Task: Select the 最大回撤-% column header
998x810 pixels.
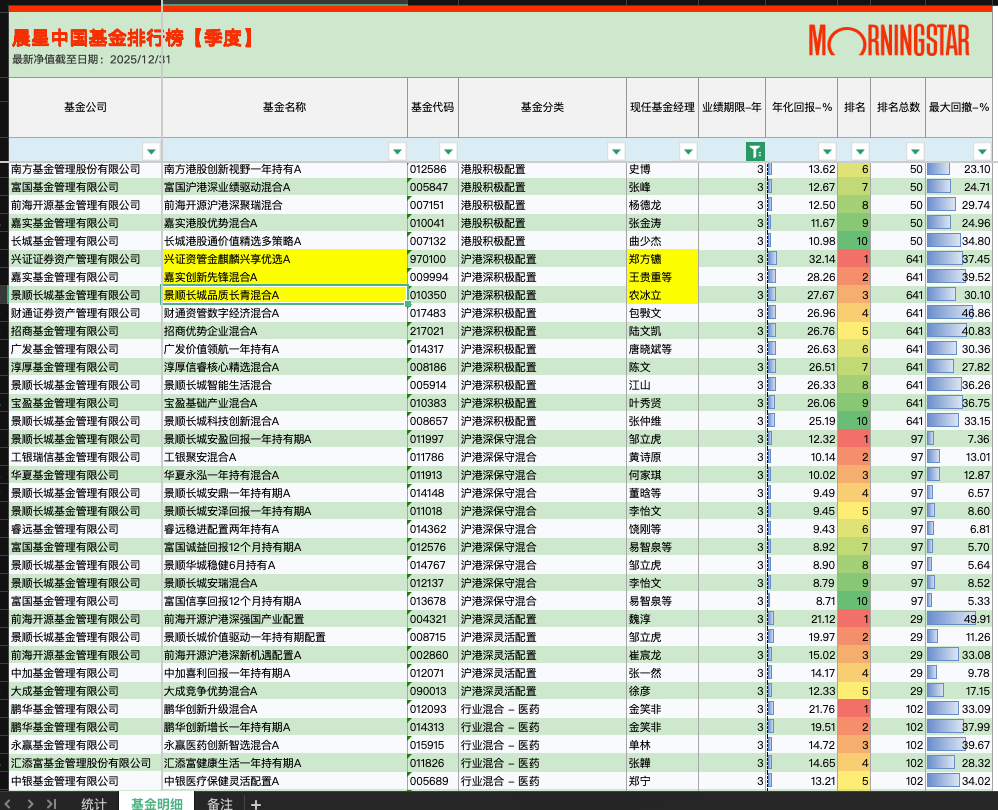Action: pos(959,107)
